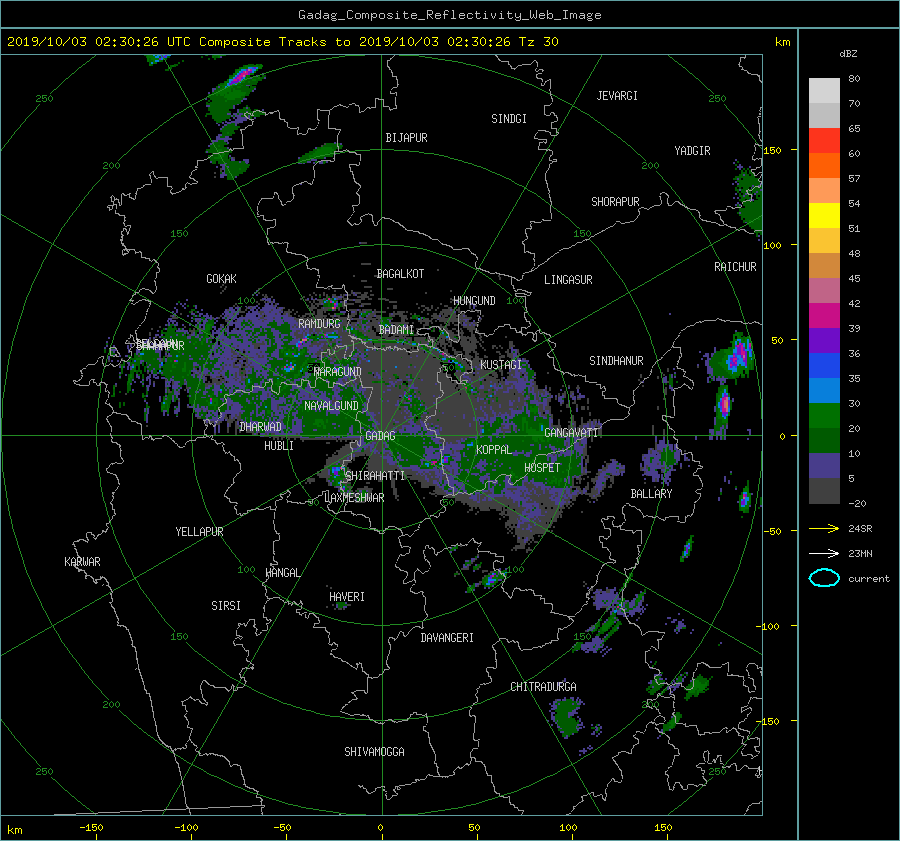Click the HANGAL city label
The width and height of the screenshot is (900, 841).
click(282, 573)
